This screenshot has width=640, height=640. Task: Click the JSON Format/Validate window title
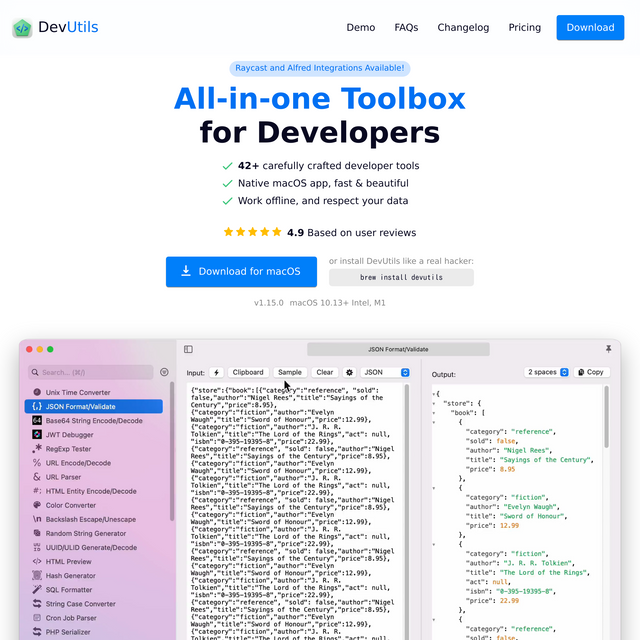[398, 349]
